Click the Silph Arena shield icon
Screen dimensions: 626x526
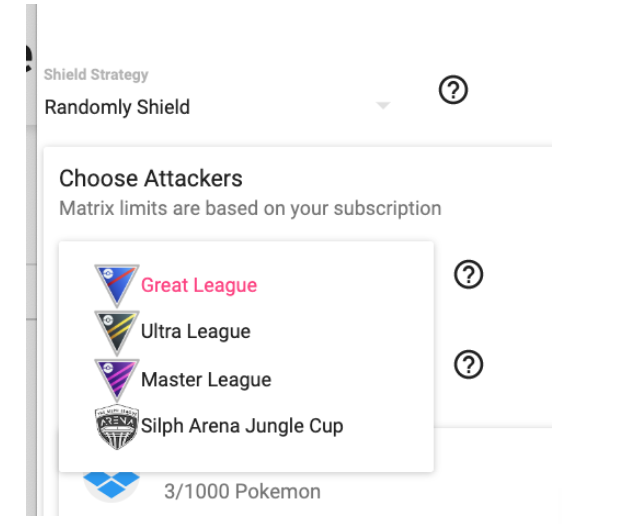click(117, 426)
